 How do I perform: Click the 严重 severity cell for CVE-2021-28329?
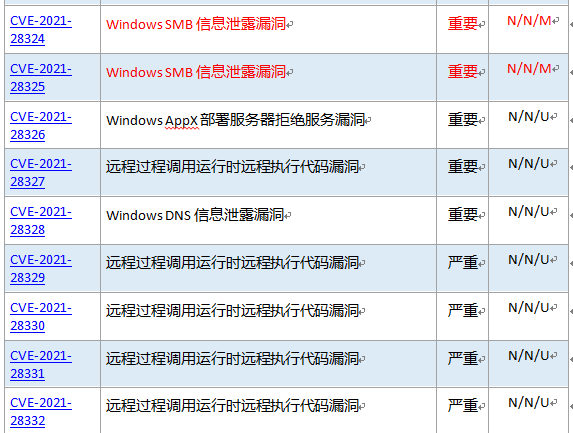[x=463, y=268]
